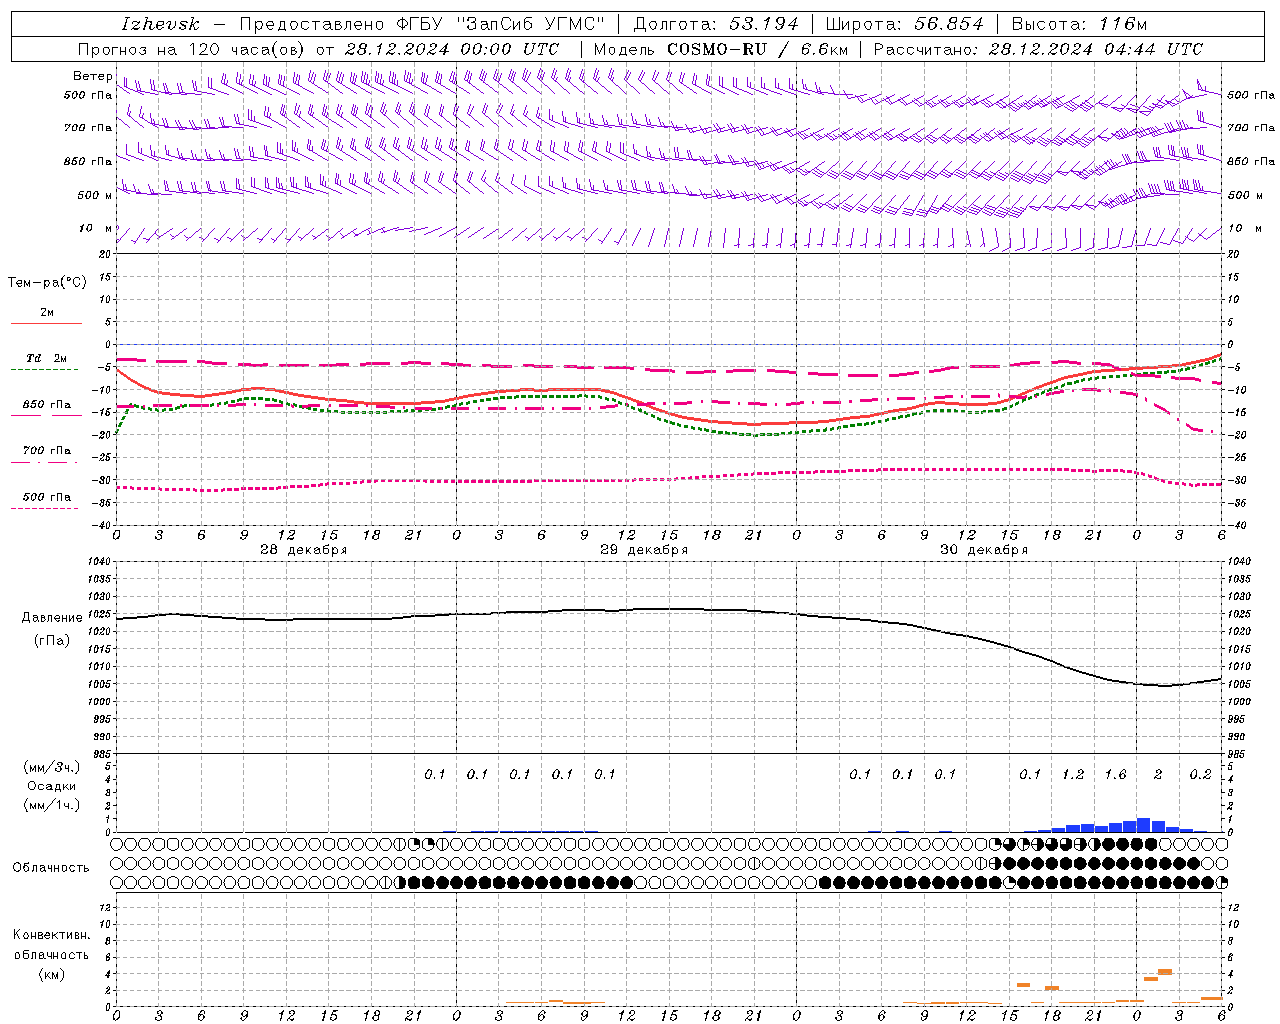Select the forecast start 28.12.2024 00:00 UTC

(x=452, y=49)
